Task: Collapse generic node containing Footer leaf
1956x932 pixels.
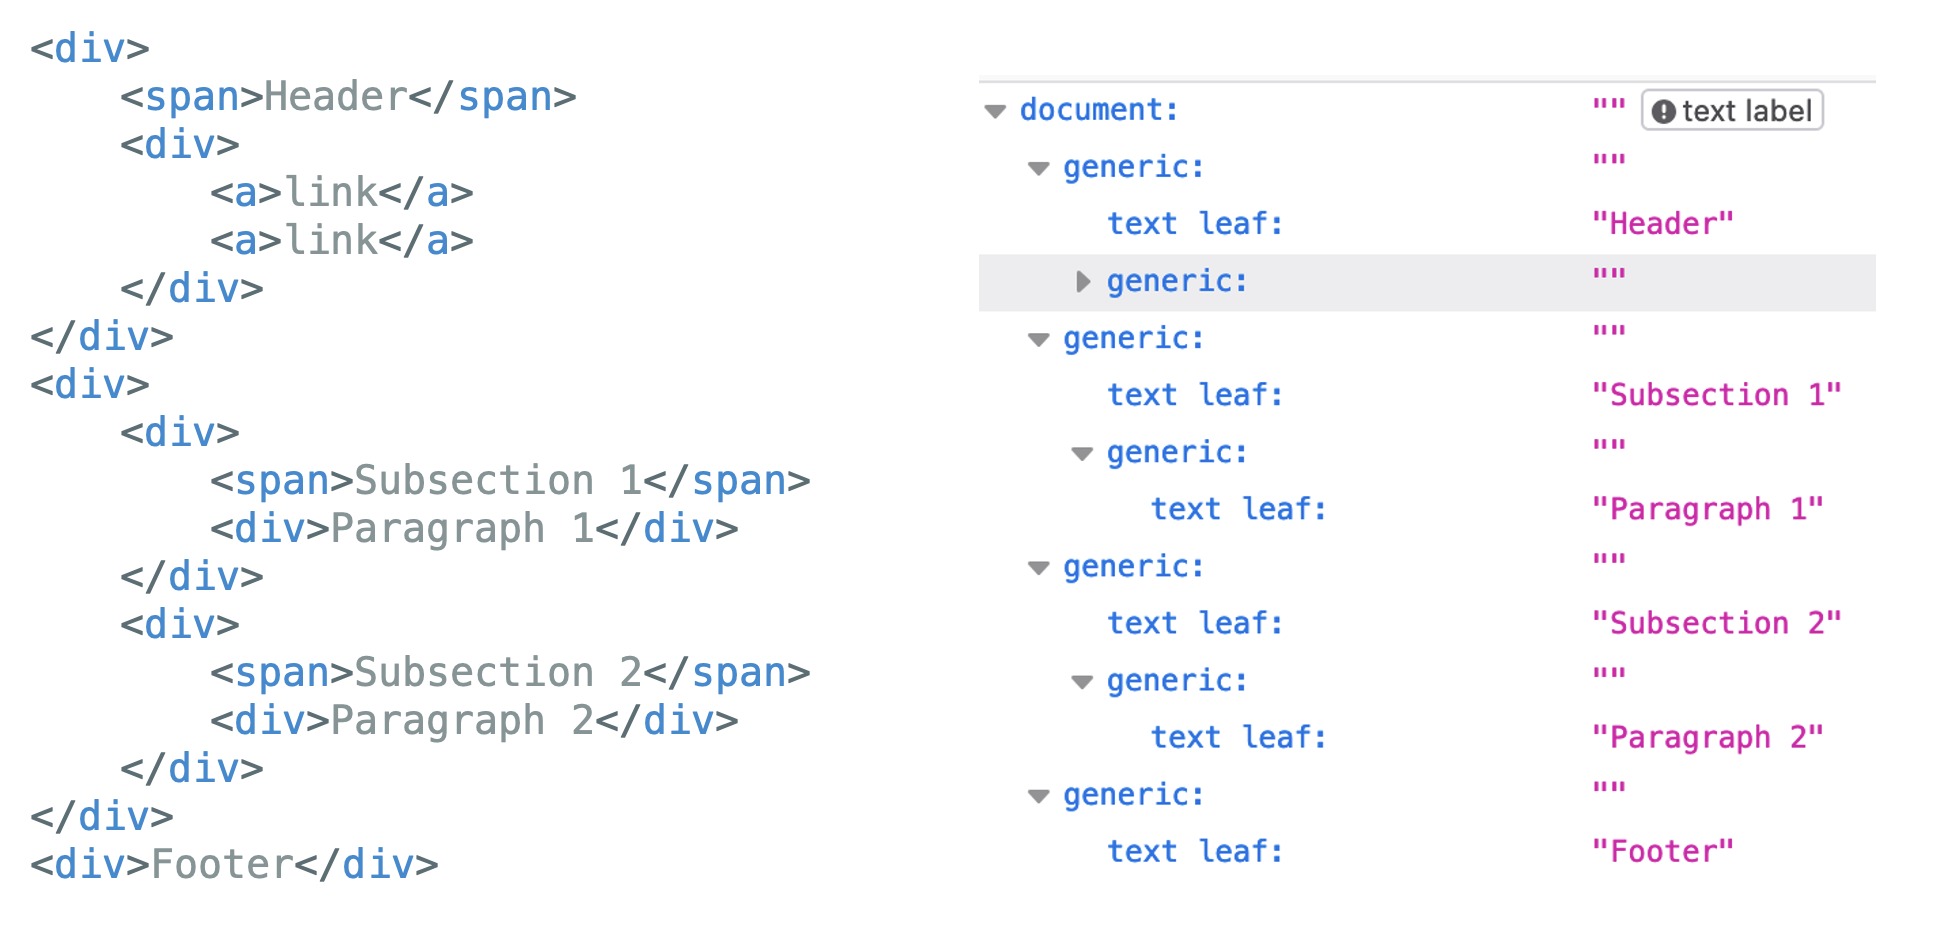Action: point(1039,796)
